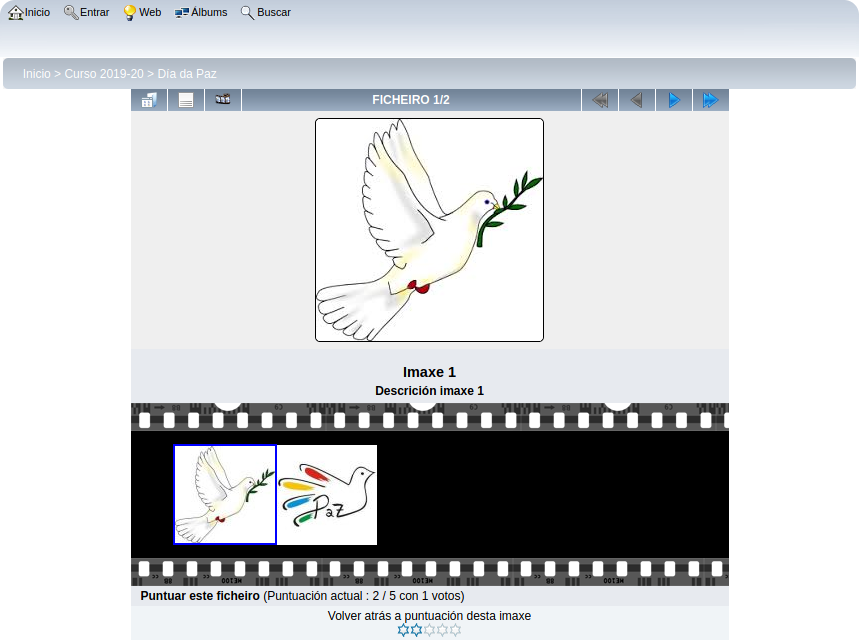Select the dove thumbnail in the filmstrip
The width and height of the screenshot is (859, 640).
coord(225,495)
